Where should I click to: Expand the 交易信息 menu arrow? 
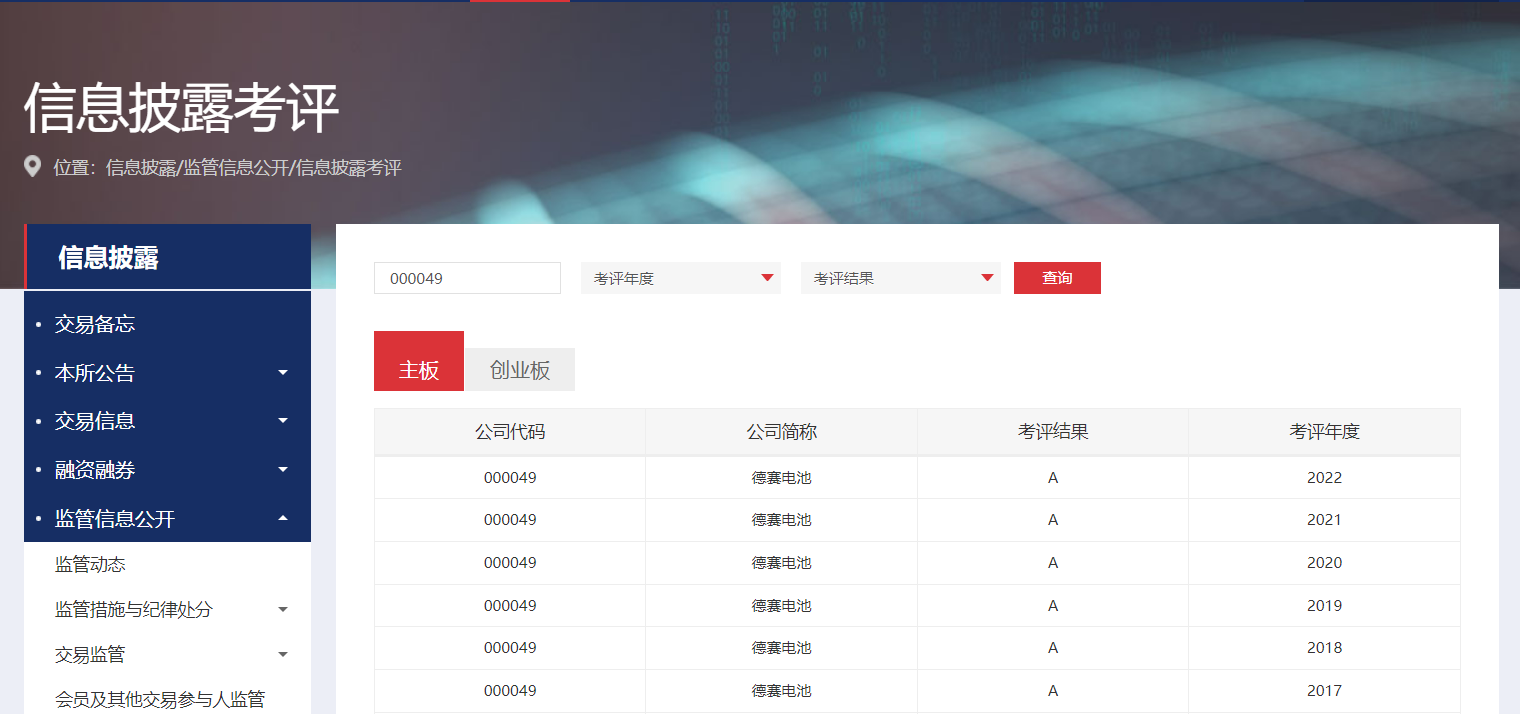point(283,421)
